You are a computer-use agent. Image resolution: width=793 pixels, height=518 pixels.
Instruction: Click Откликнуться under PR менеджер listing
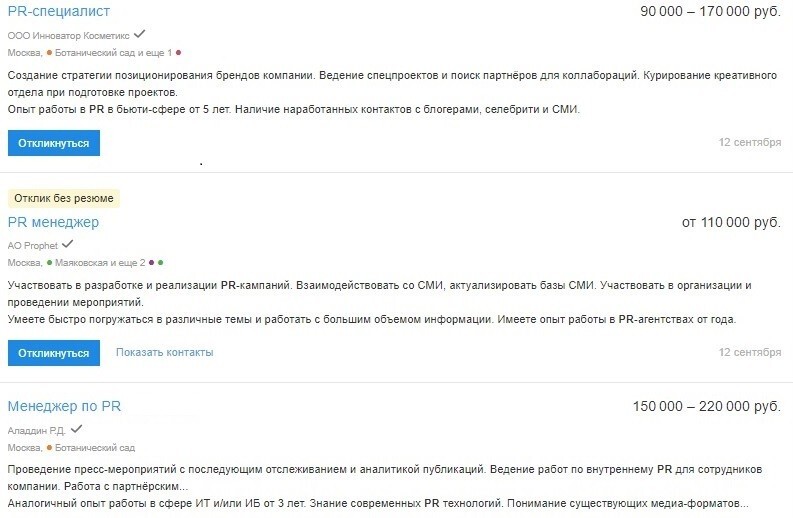pos(54,353)
